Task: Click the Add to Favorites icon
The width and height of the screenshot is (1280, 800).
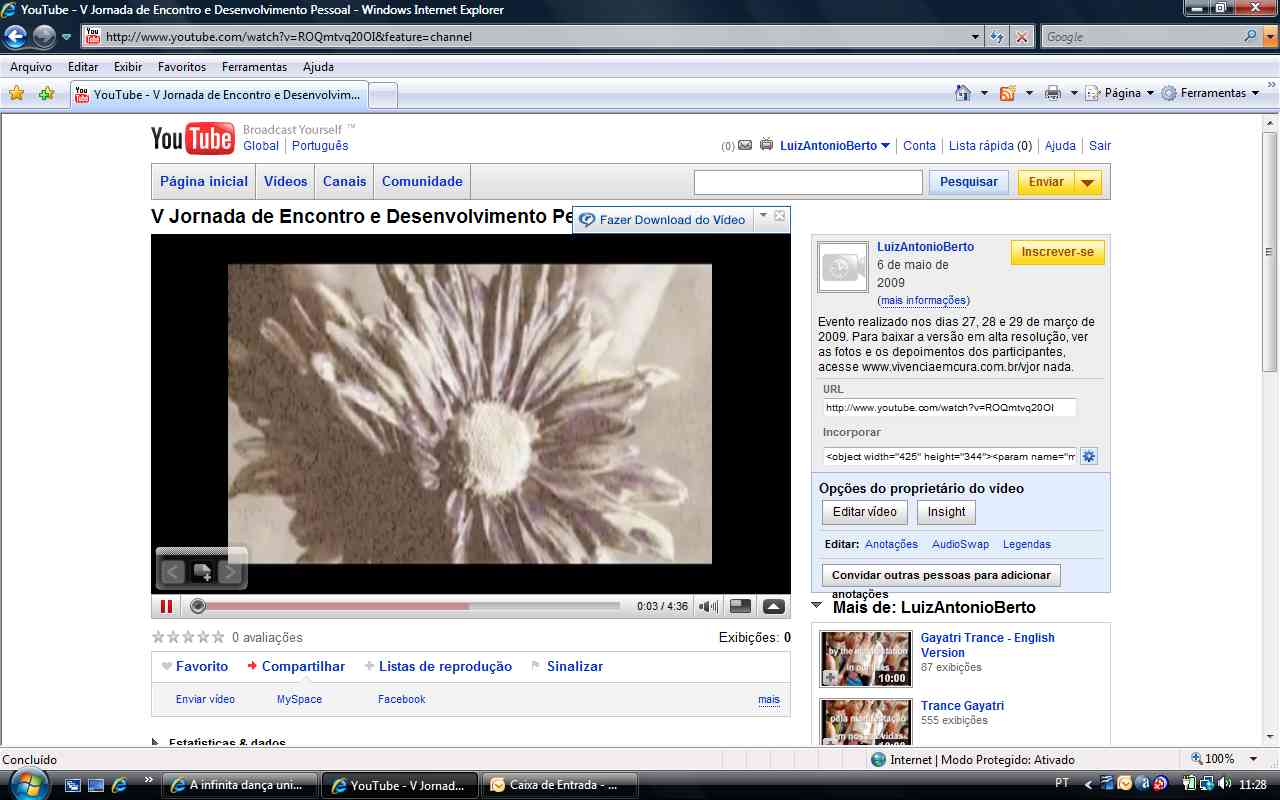Action: click(x=46, y=93)
